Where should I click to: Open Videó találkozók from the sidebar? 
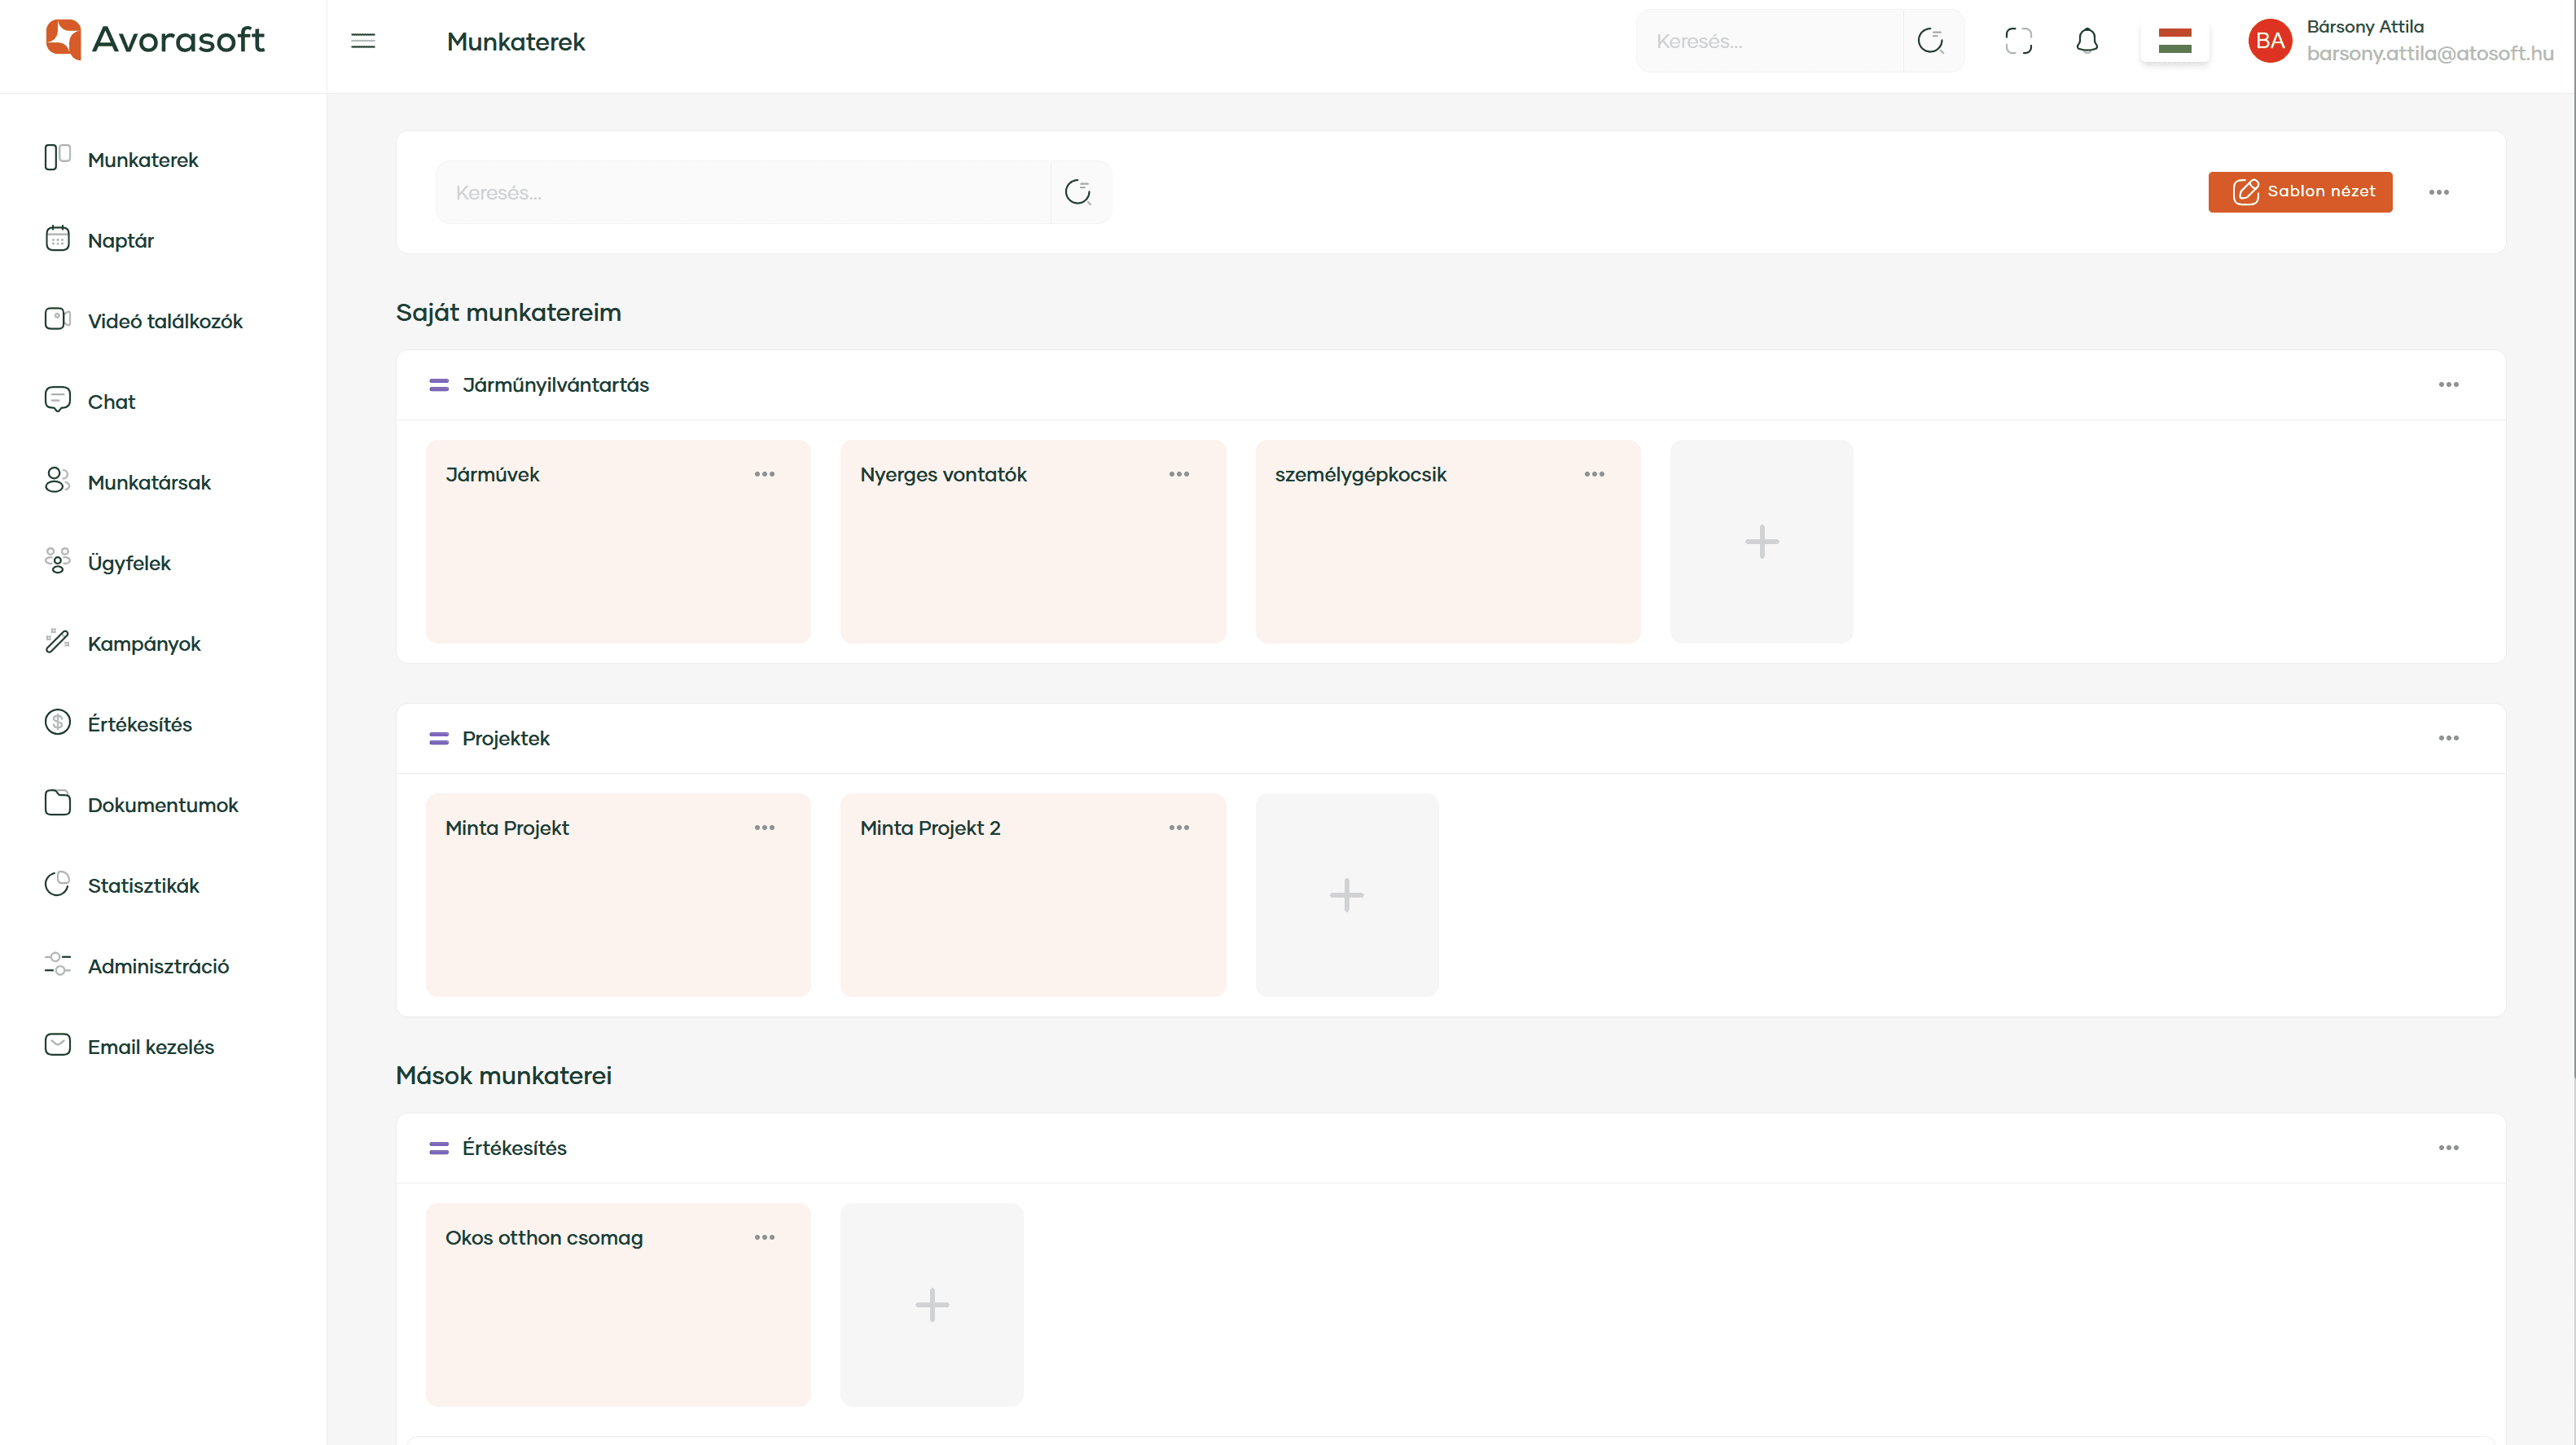pyautogui.click(x=57, y=320)
